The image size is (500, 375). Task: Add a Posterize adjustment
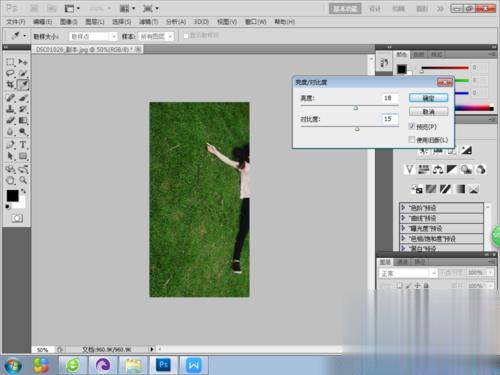pos(431,189)
